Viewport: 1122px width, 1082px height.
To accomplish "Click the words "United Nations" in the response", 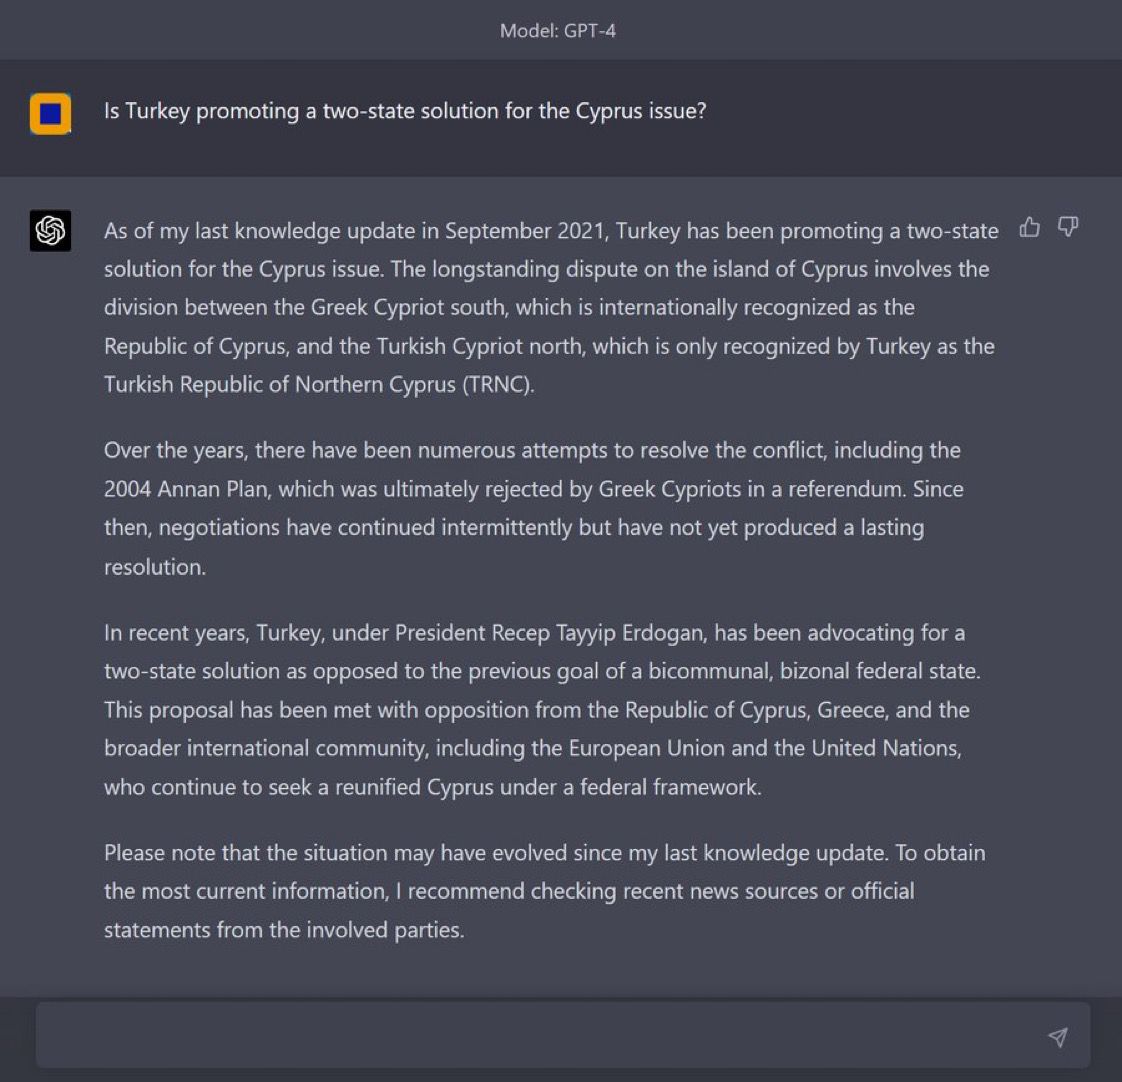I will pyautogui.click(x=886, y=749).
